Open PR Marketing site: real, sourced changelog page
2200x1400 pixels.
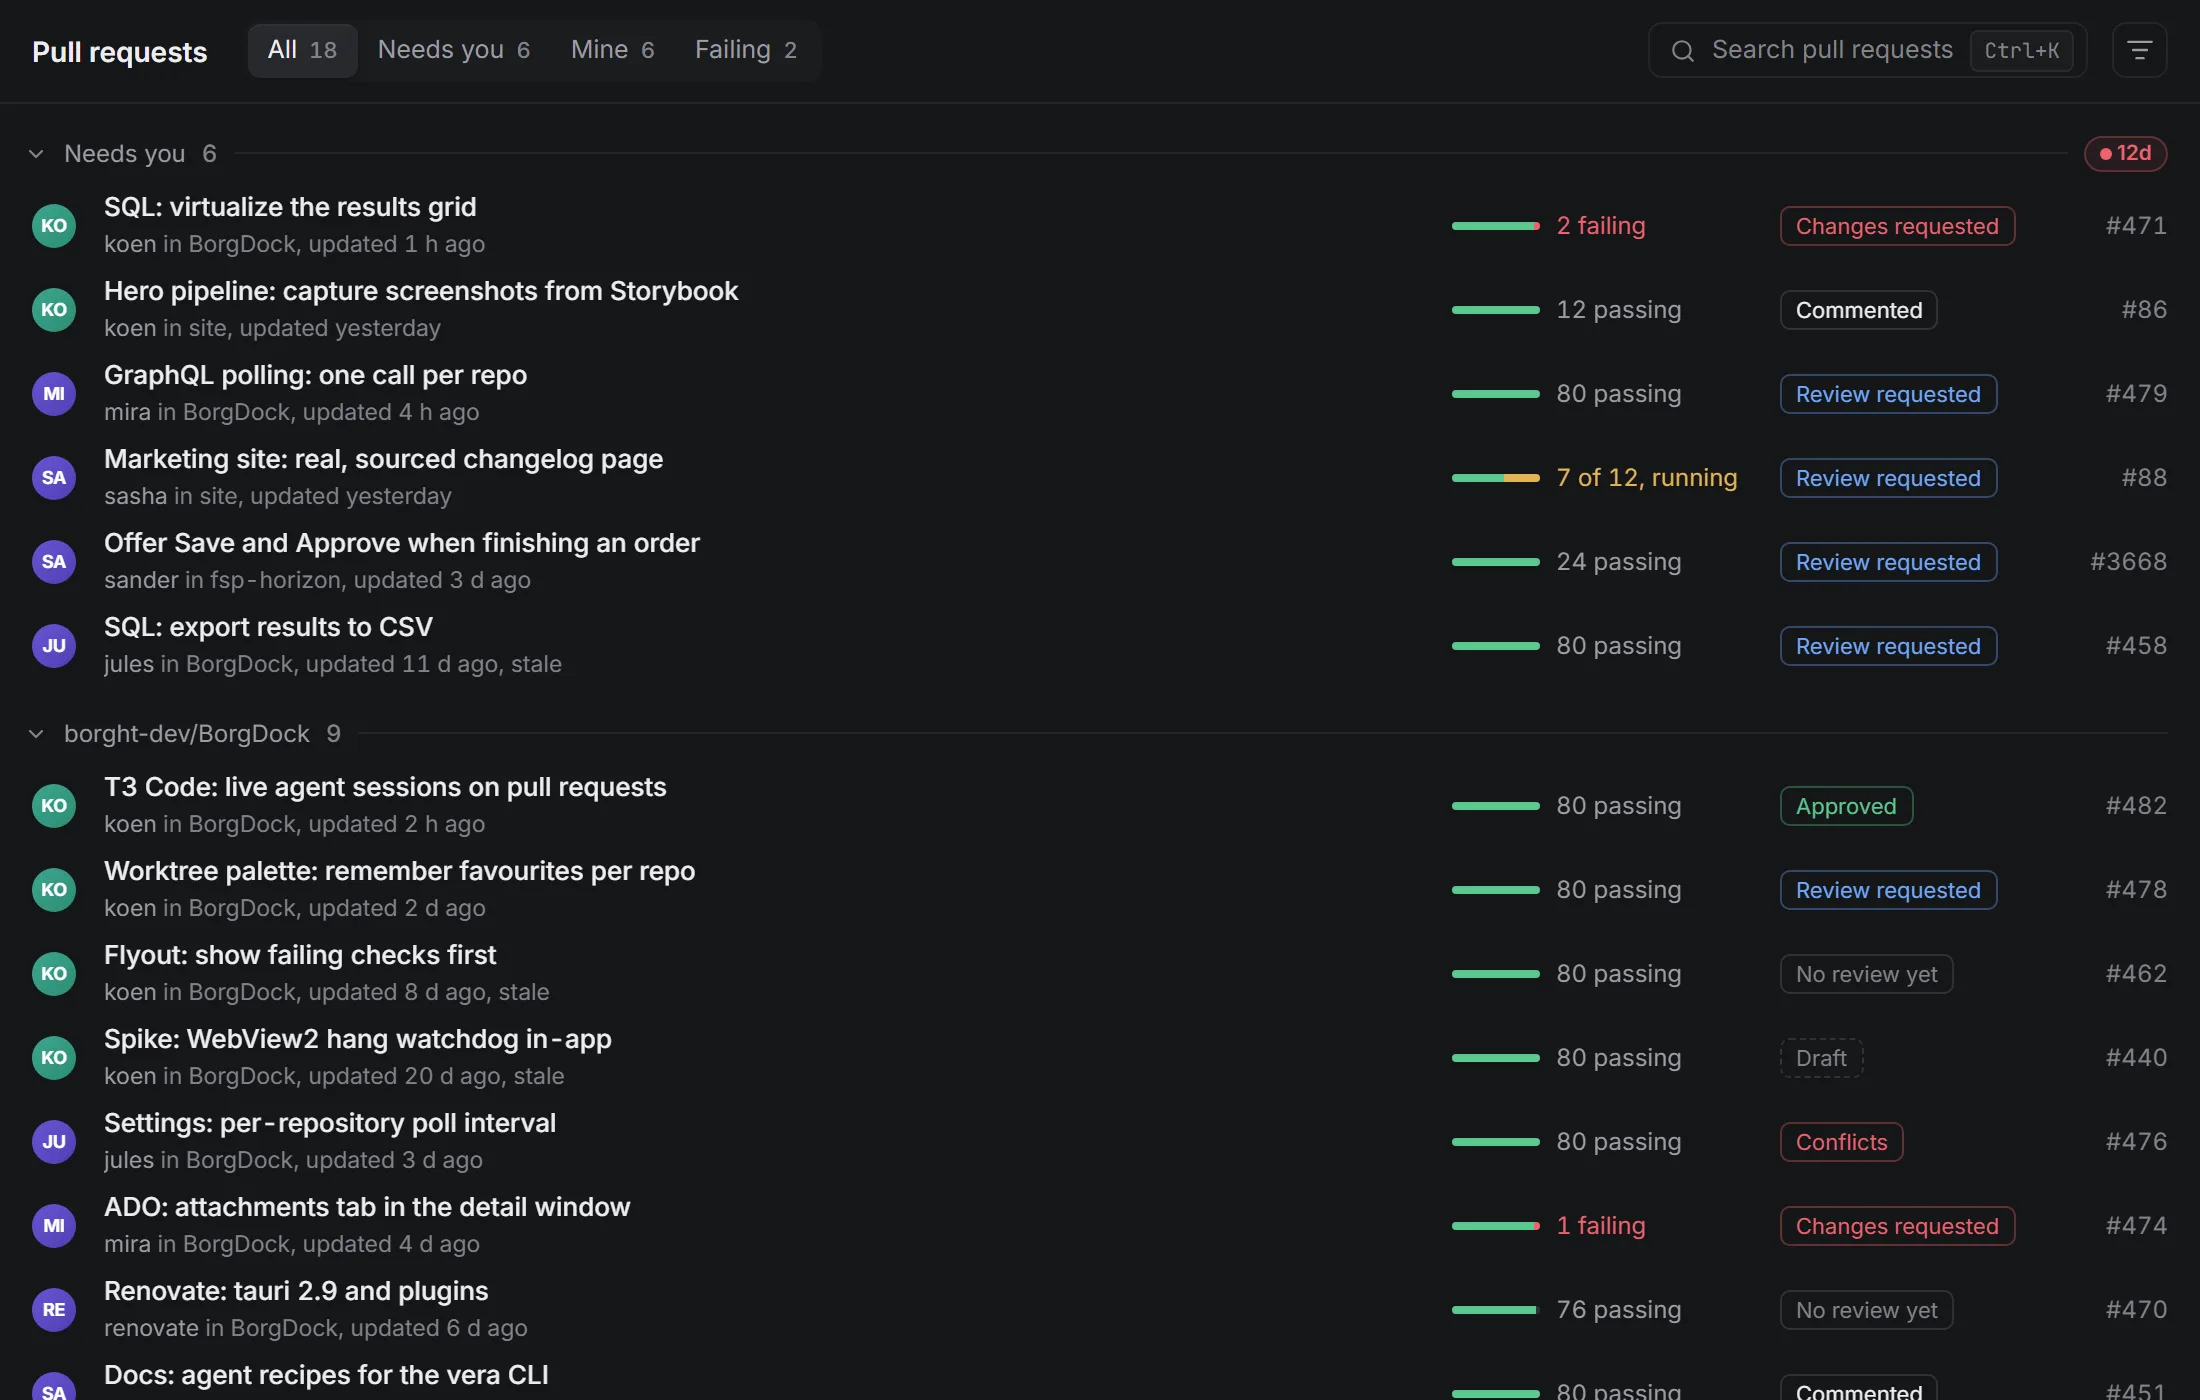[x=383, y=459]
